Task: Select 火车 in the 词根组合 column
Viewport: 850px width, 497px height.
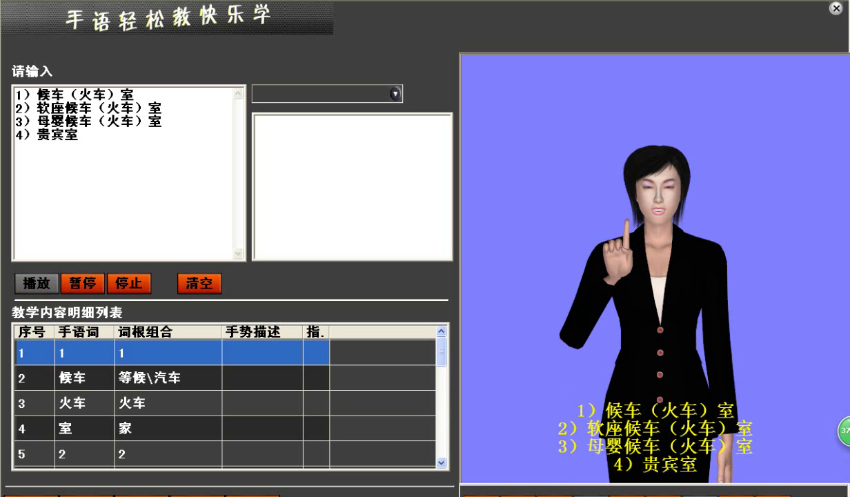Action: tap(168, 403)
